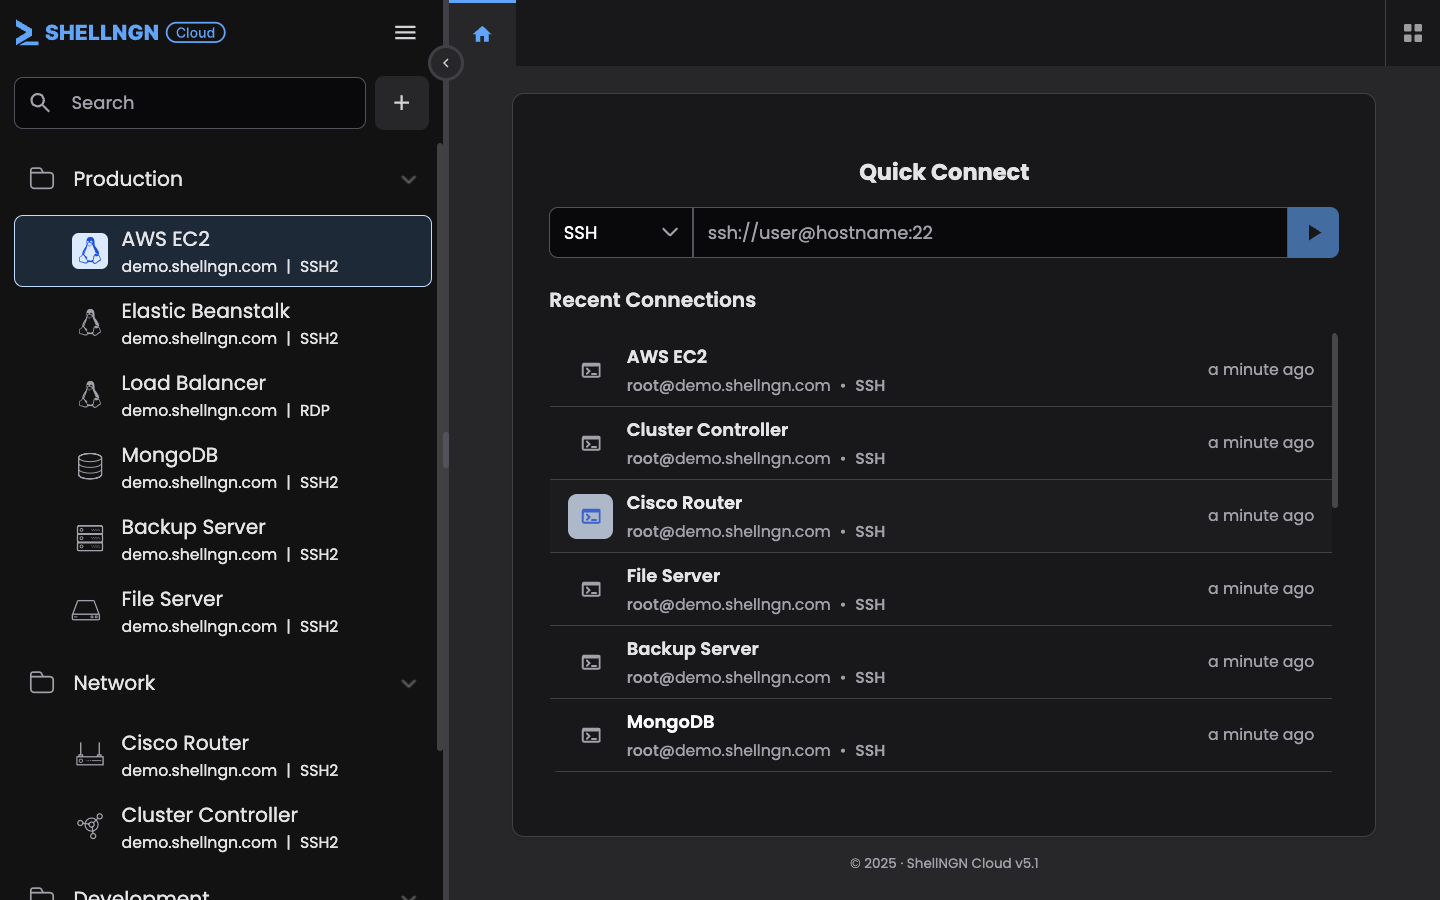Viewport: 1440px width, 900px height.
Task: Select the Backup Server rack icon
Action: click(89, 538)
